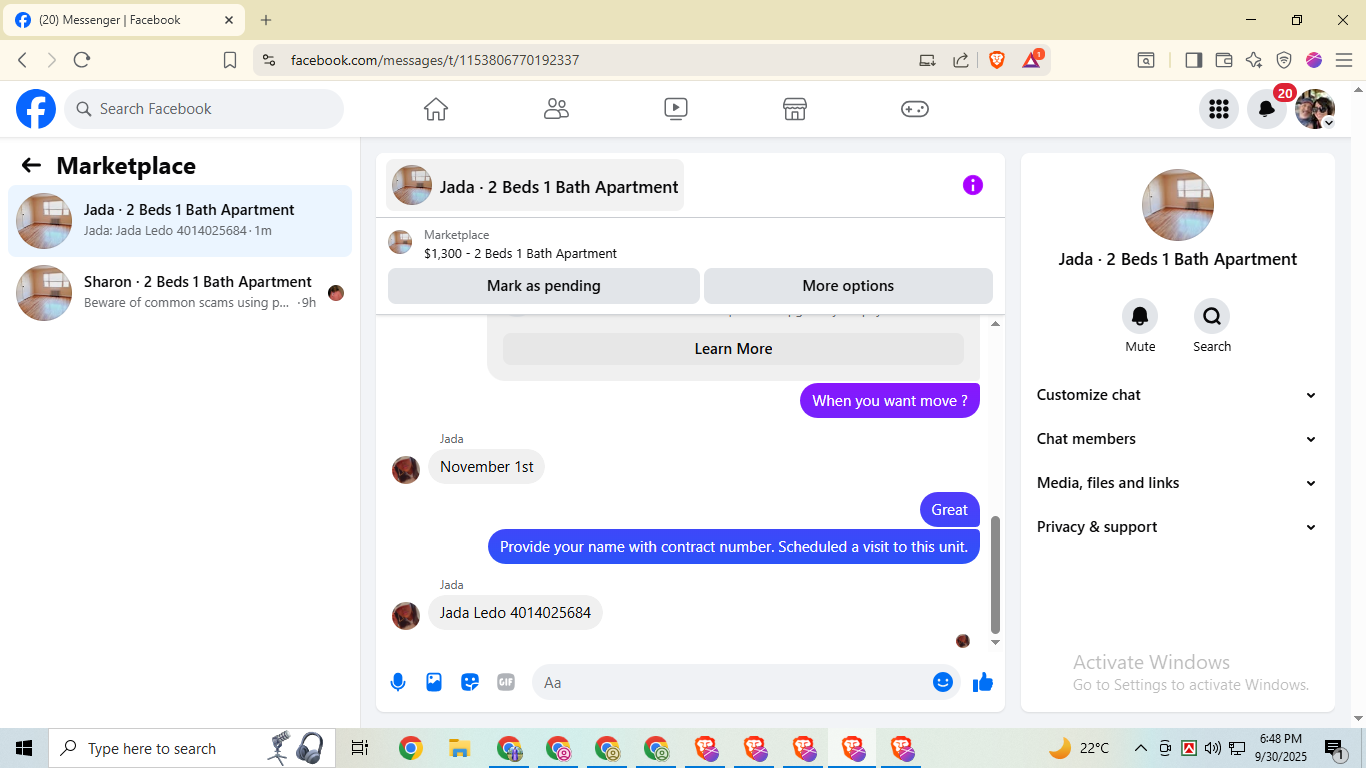Viewport: 1366px width, 768px height.
Task: Send a thumbs-up like
Action: pos(983,682)
